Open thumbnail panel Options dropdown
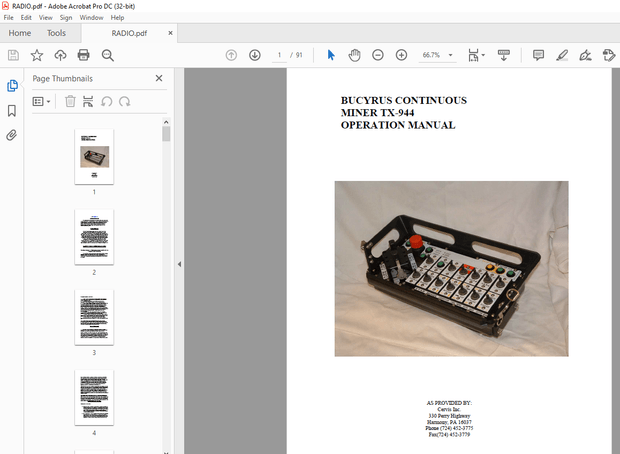This screenshot has height=454, width=620. [41, 102]
